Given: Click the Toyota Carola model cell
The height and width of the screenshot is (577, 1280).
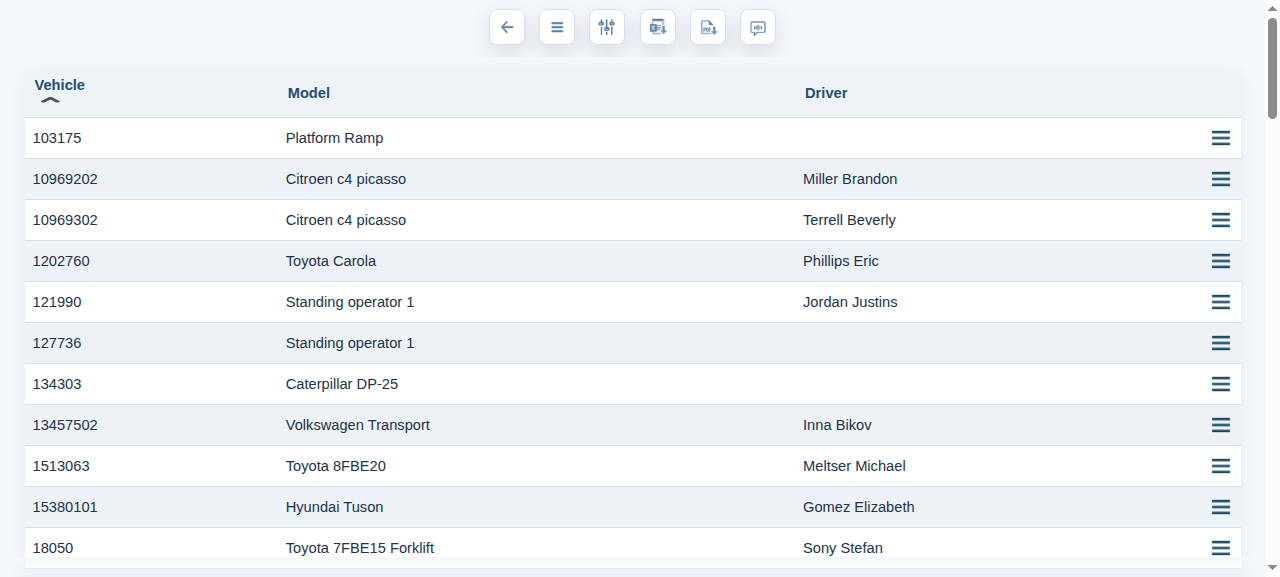Looking at the screenshot, I should point(331,261).
